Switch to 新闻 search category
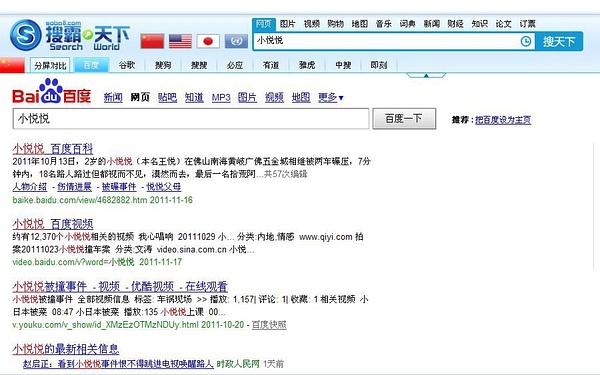The image size is (600, 375). [432, 24]
